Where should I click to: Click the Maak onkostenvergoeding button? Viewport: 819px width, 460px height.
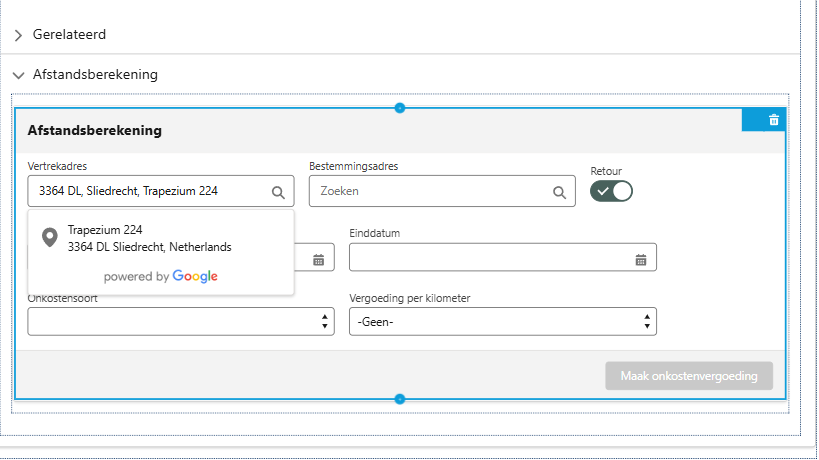point(688,376)
